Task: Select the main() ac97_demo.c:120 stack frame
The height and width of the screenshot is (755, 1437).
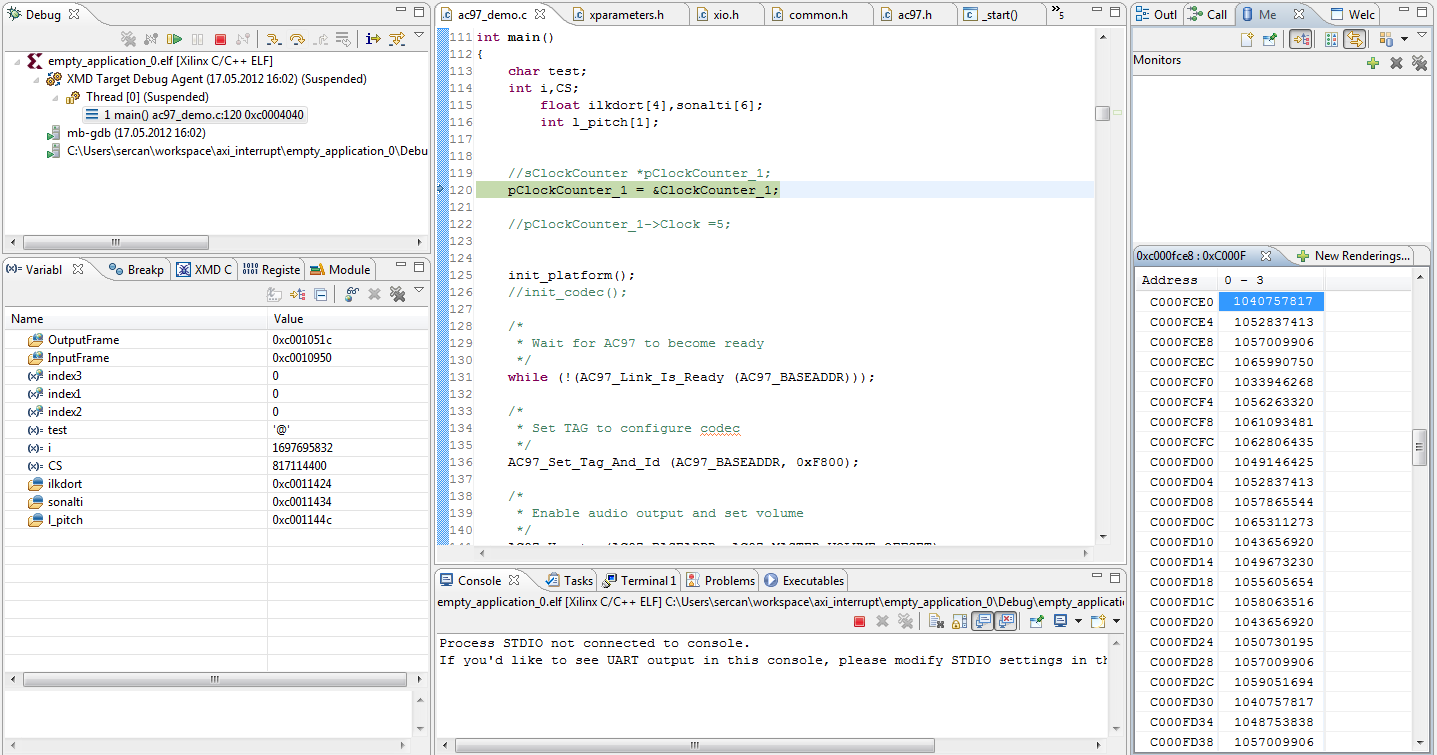Action: pos(196,115)
